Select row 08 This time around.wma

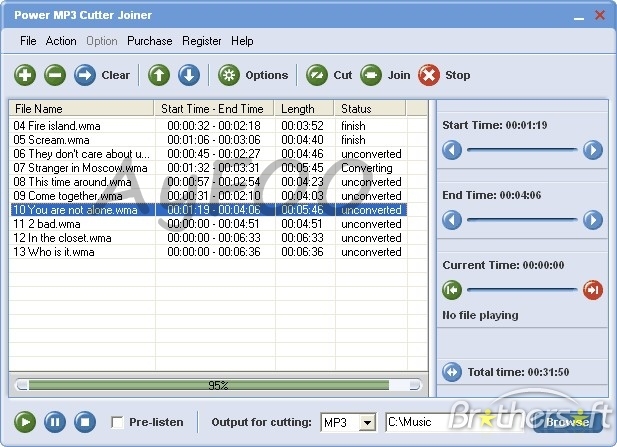pyautogui.click(x=209, y=182)
